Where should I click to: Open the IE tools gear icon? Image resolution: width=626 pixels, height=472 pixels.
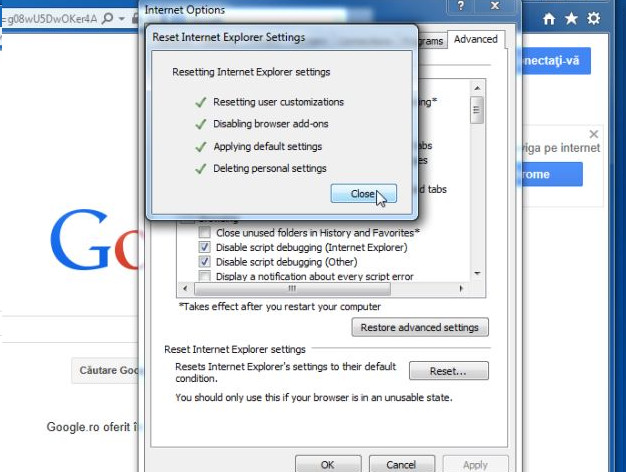point(594,18)
